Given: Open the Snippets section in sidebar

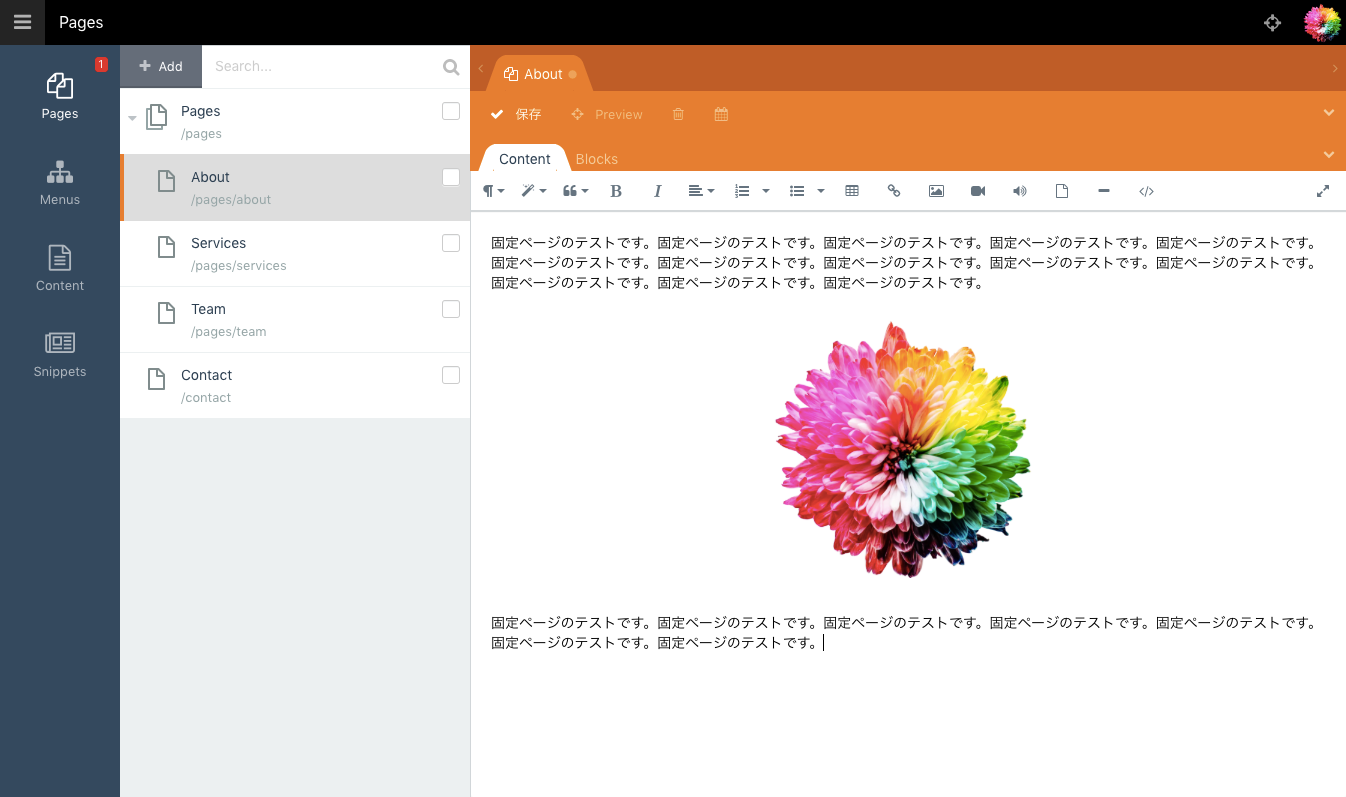Looking at the screenshot, I should [x=60, y=355].
